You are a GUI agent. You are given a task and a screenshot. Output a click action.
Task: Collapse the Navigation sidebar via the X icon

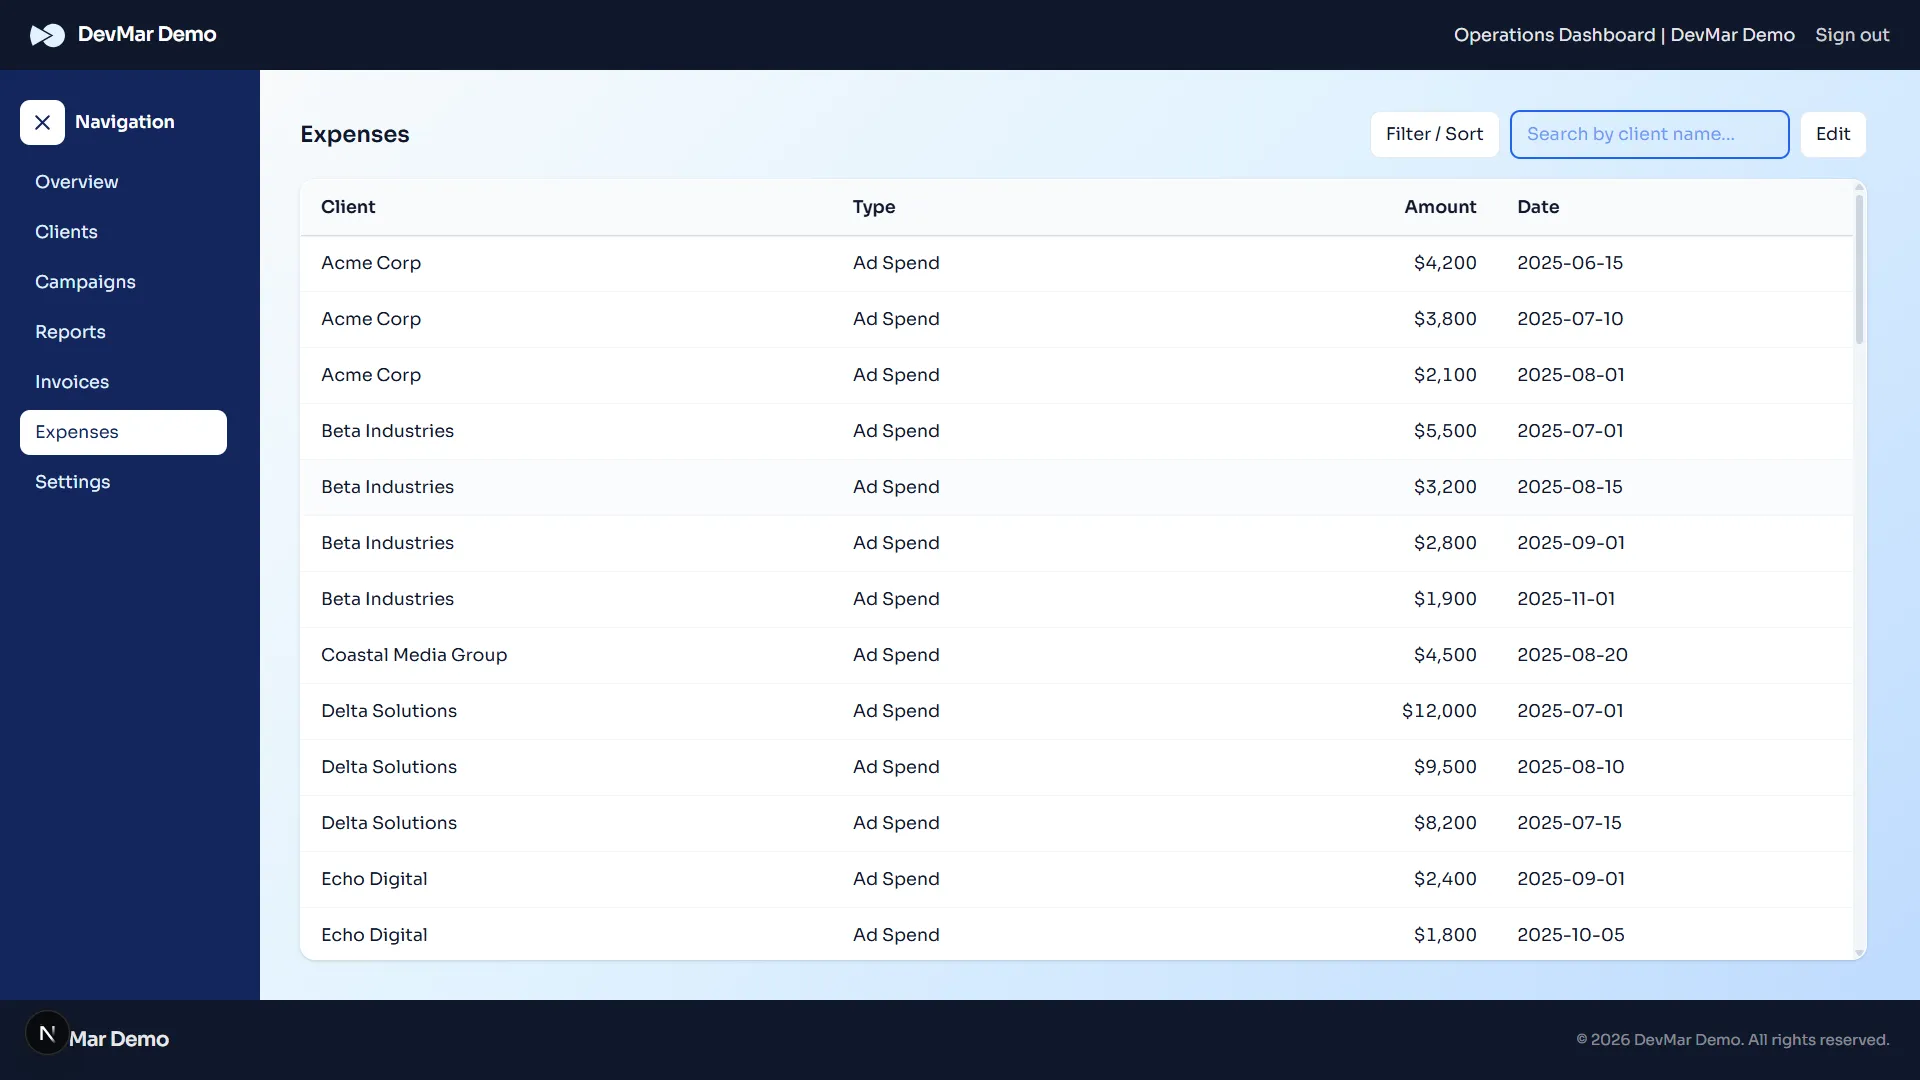tap(42, 122)
